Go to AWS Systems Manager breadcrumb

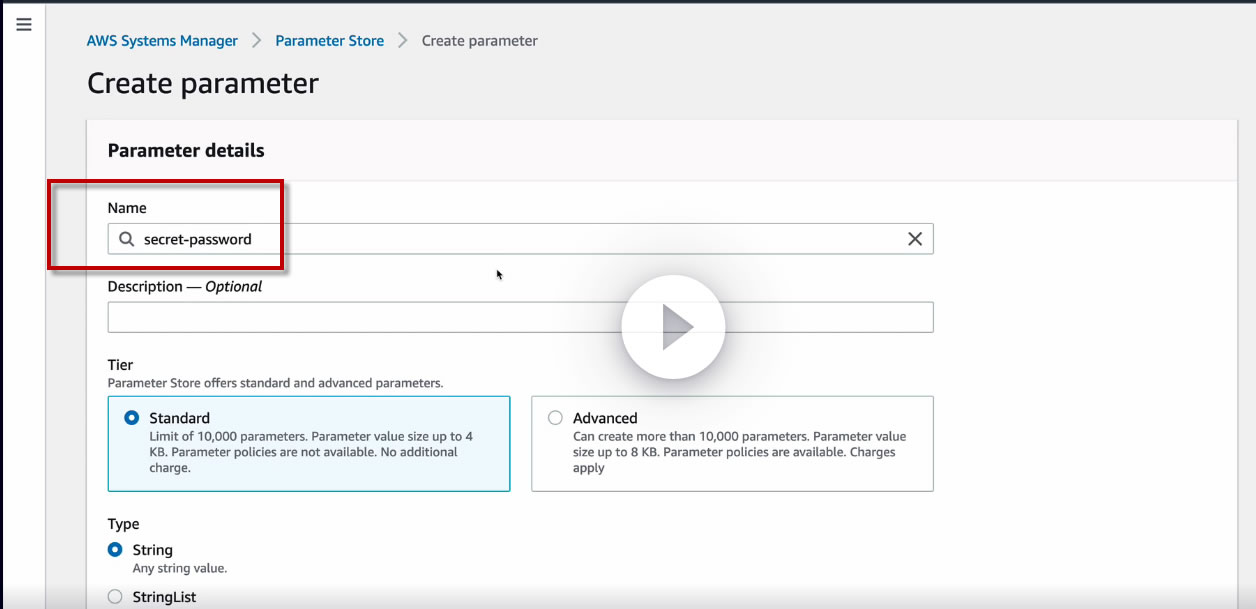162,41
